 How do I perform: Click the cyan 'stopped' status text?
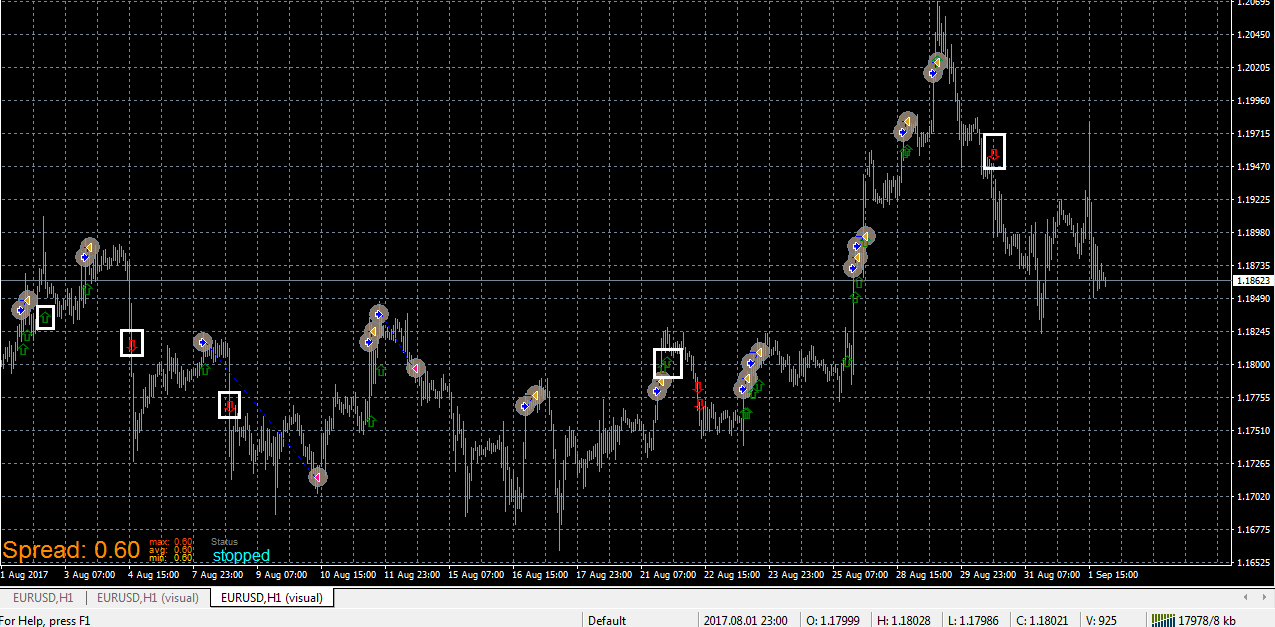point(241,556)
